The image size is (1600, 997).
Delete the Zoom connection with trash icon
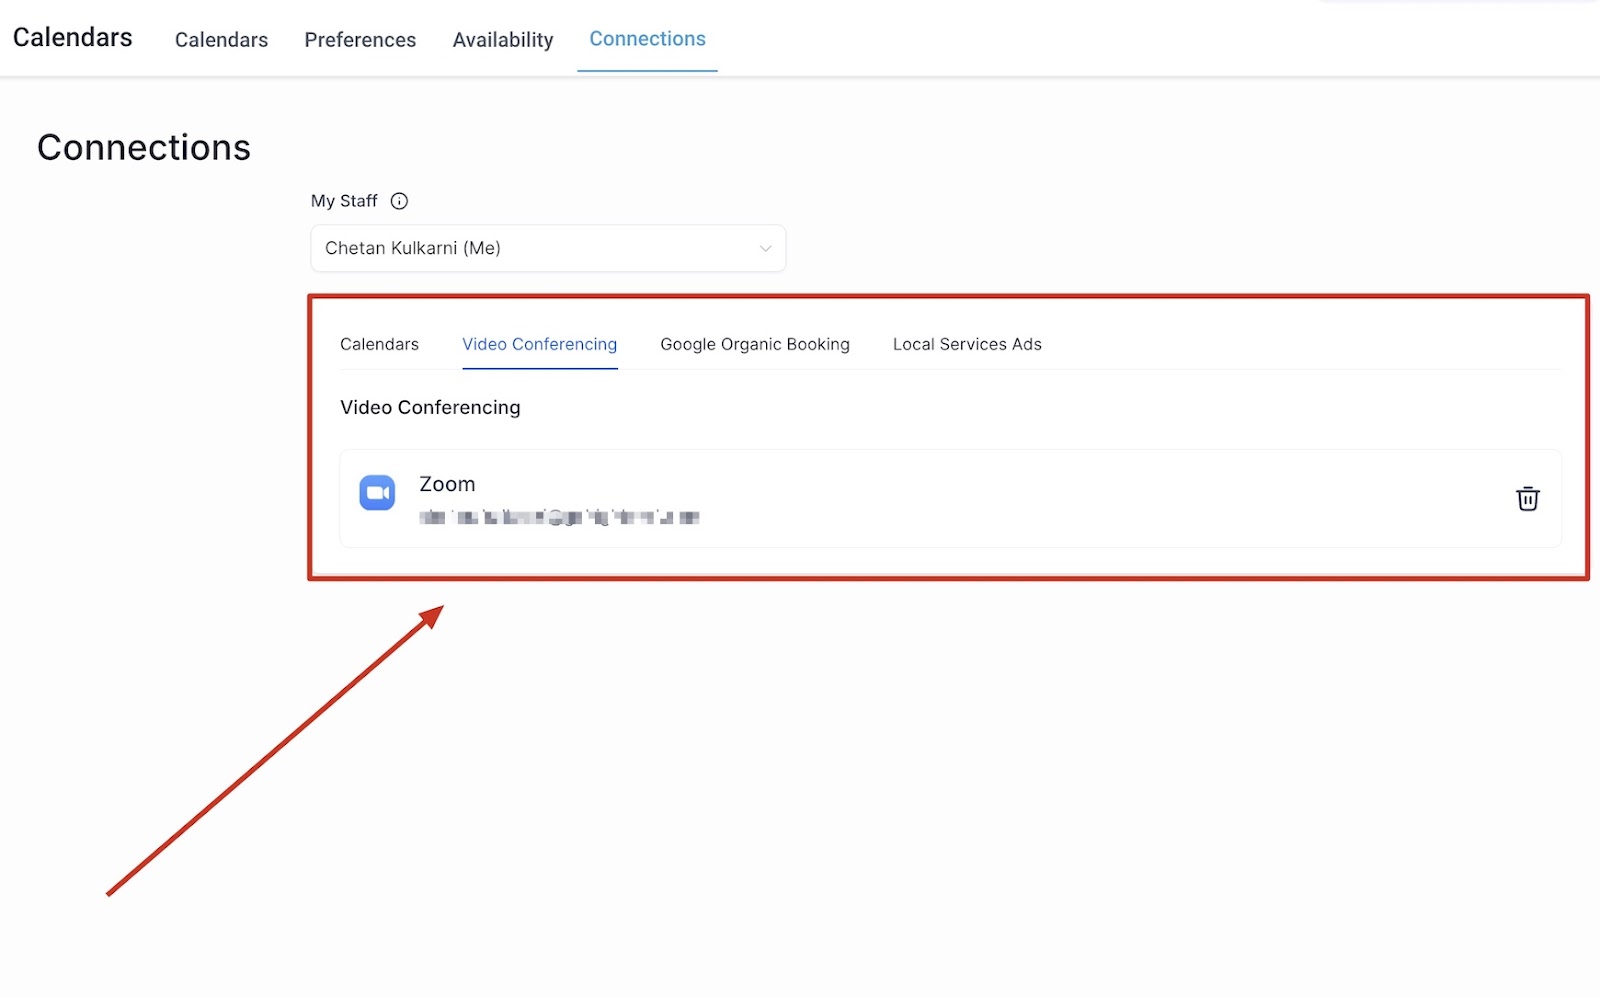[1527, 498]
